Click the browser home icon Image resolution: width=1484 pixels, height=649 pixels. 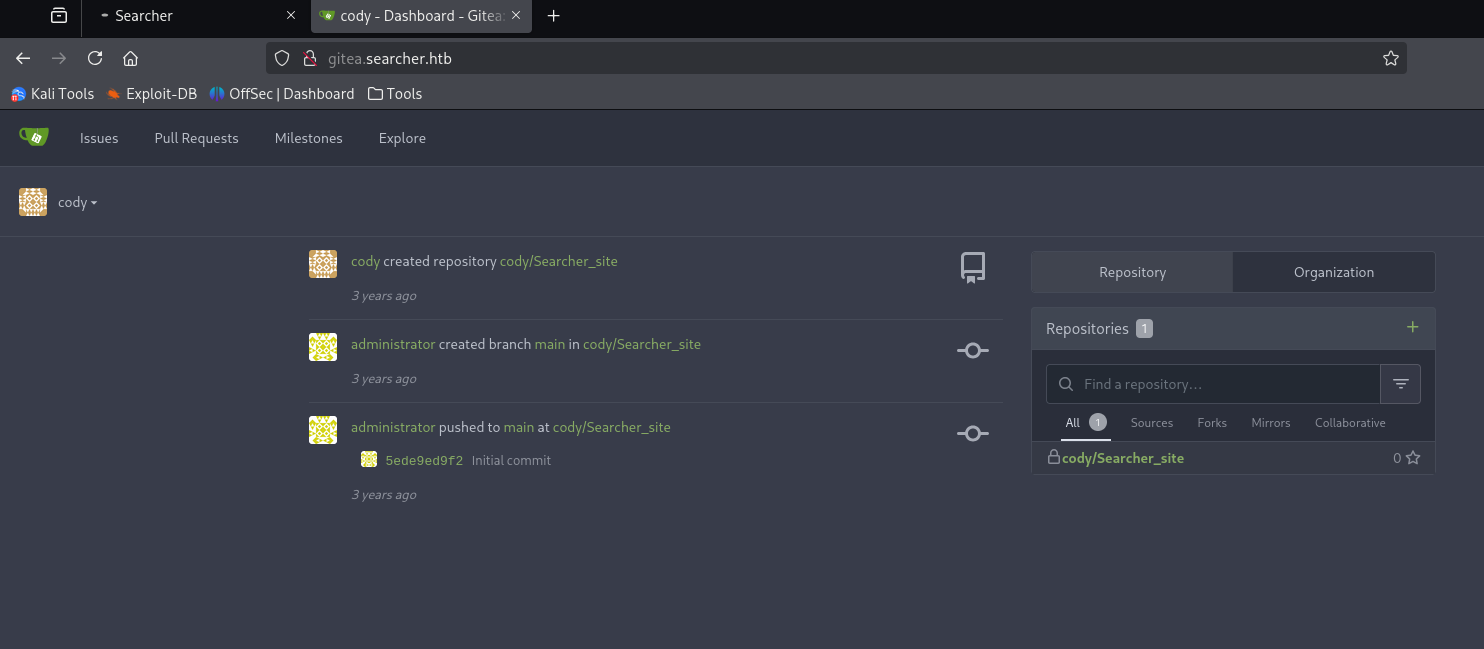tap(130, 58)
